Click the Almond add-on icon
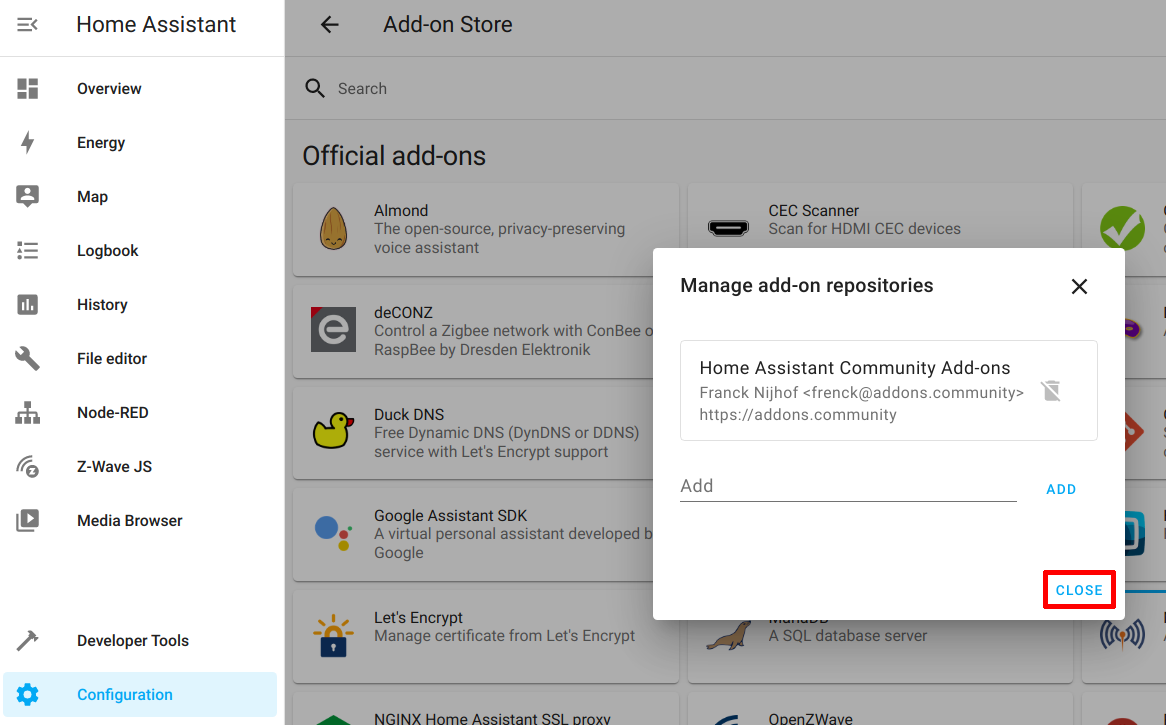Image resolution: width=1166 pixels, height=725 pixels. click(x=333, y=228)
